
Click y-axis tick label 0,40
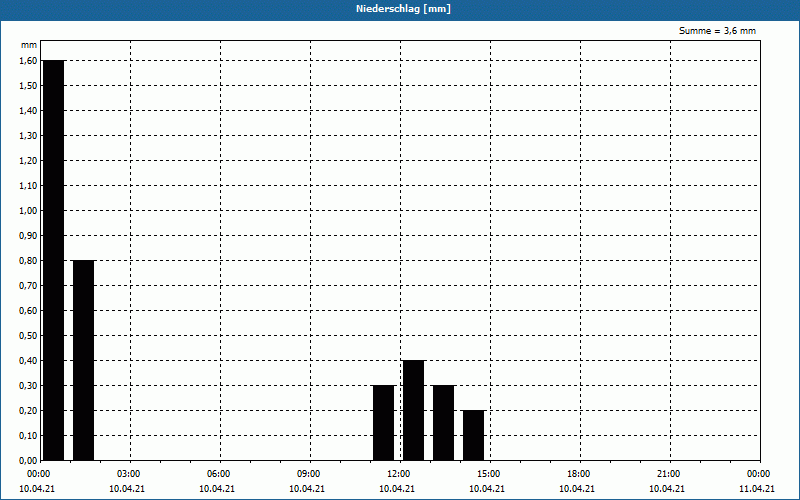[28, 360]
